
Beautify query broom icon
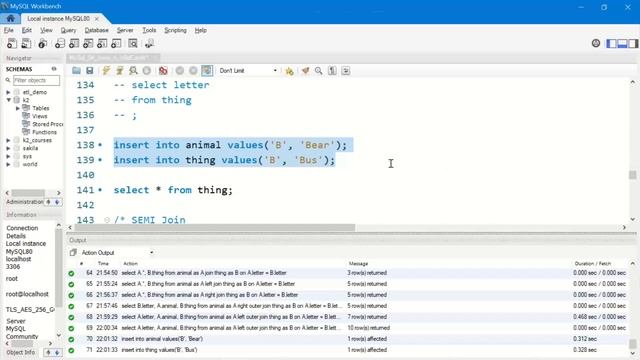(x=305, y=71)
